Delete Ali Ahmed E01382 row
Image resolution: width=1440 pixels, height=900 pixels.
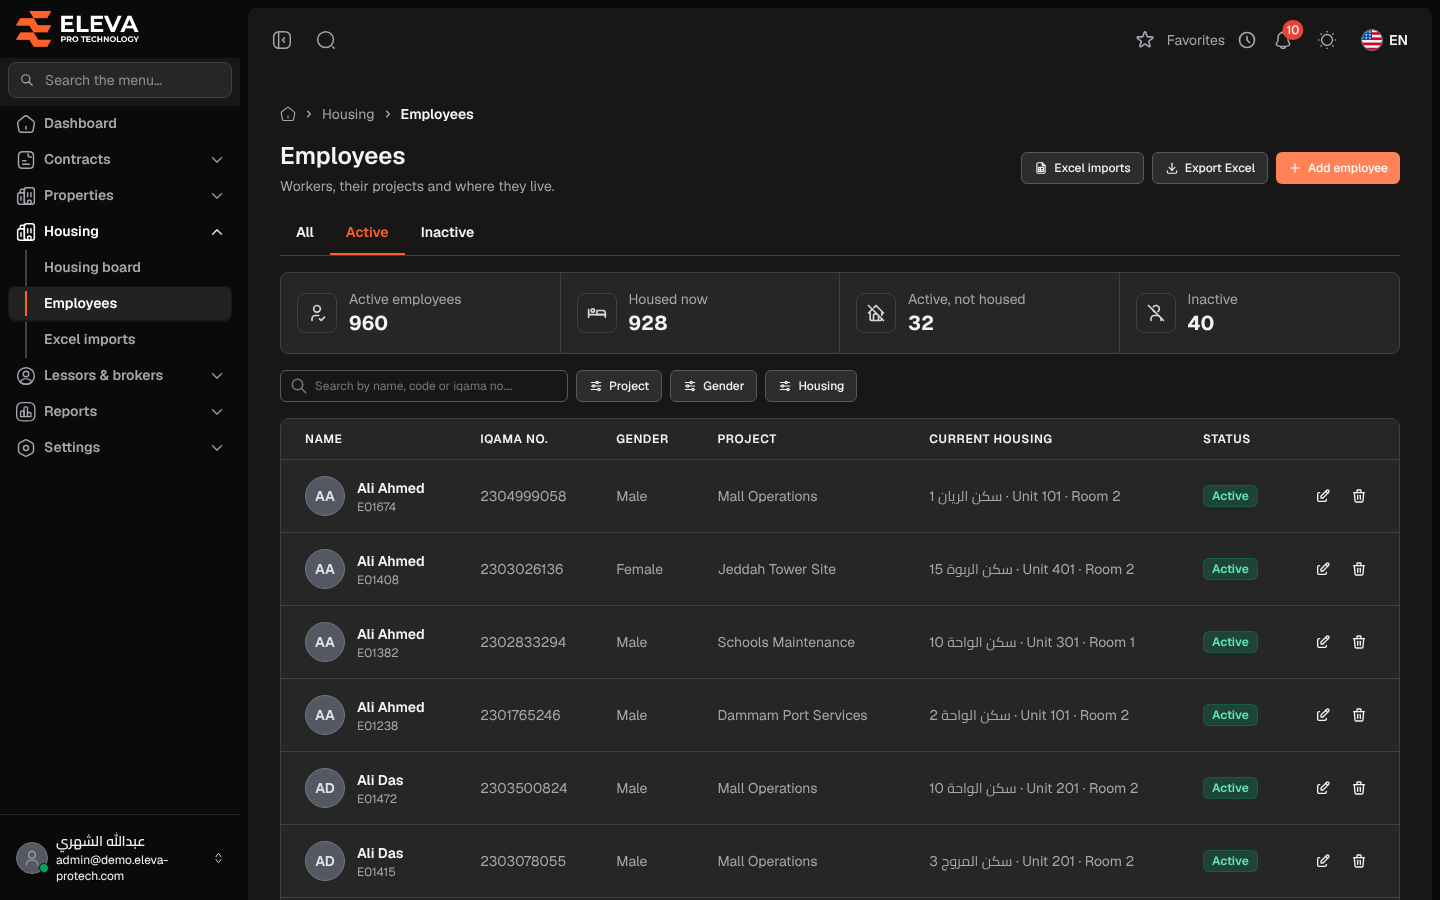point(1359,642)
